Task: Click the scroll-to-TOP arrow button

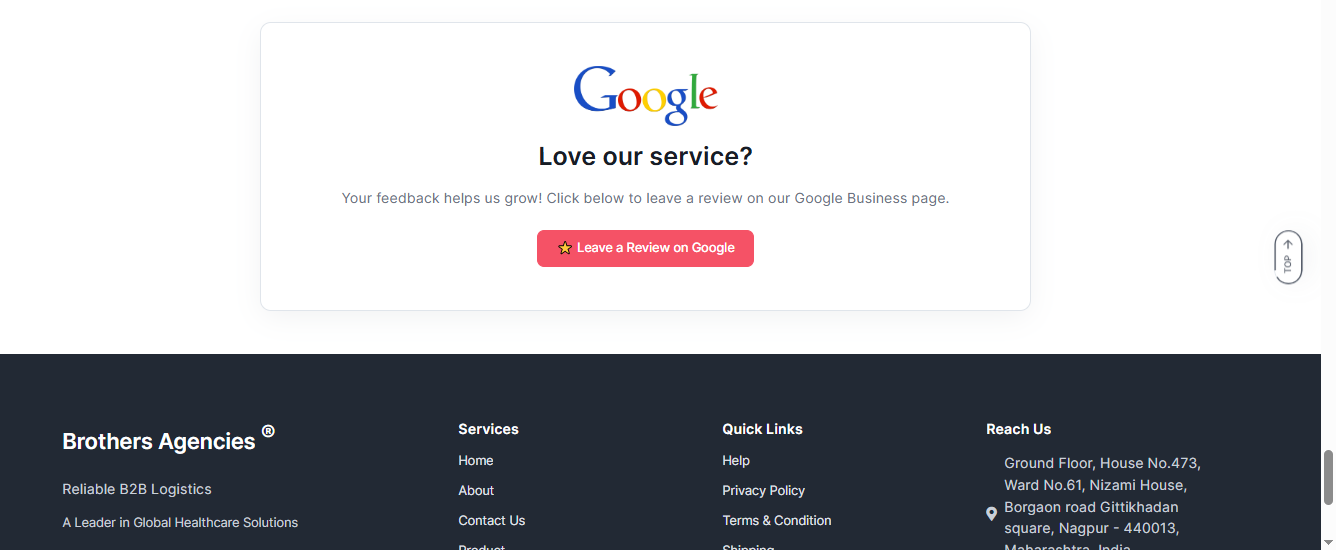Action: (1288, 258)
